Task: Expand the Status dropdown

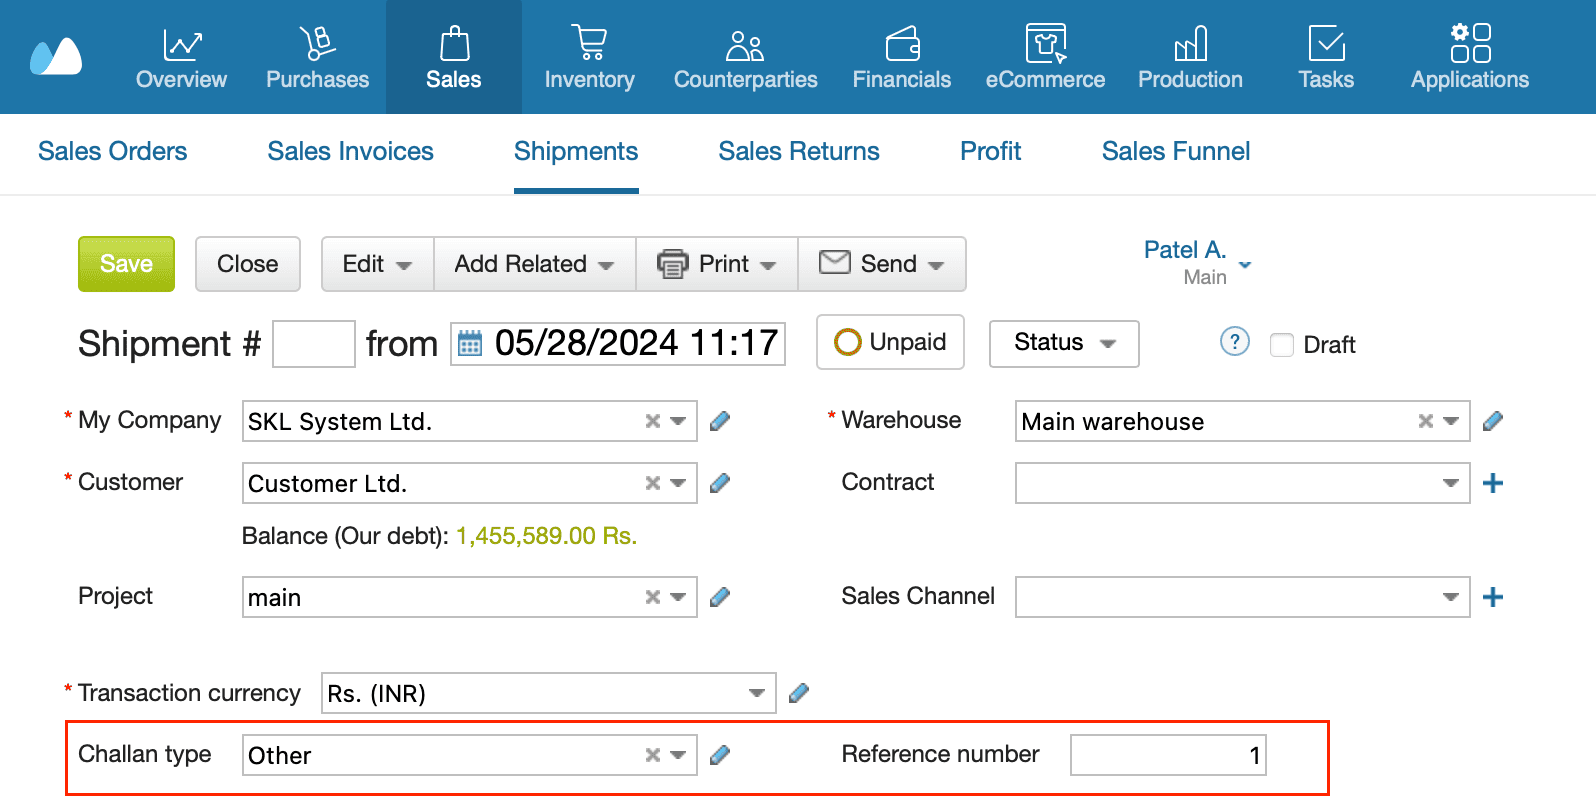Action: click(x=1063, y=343)
